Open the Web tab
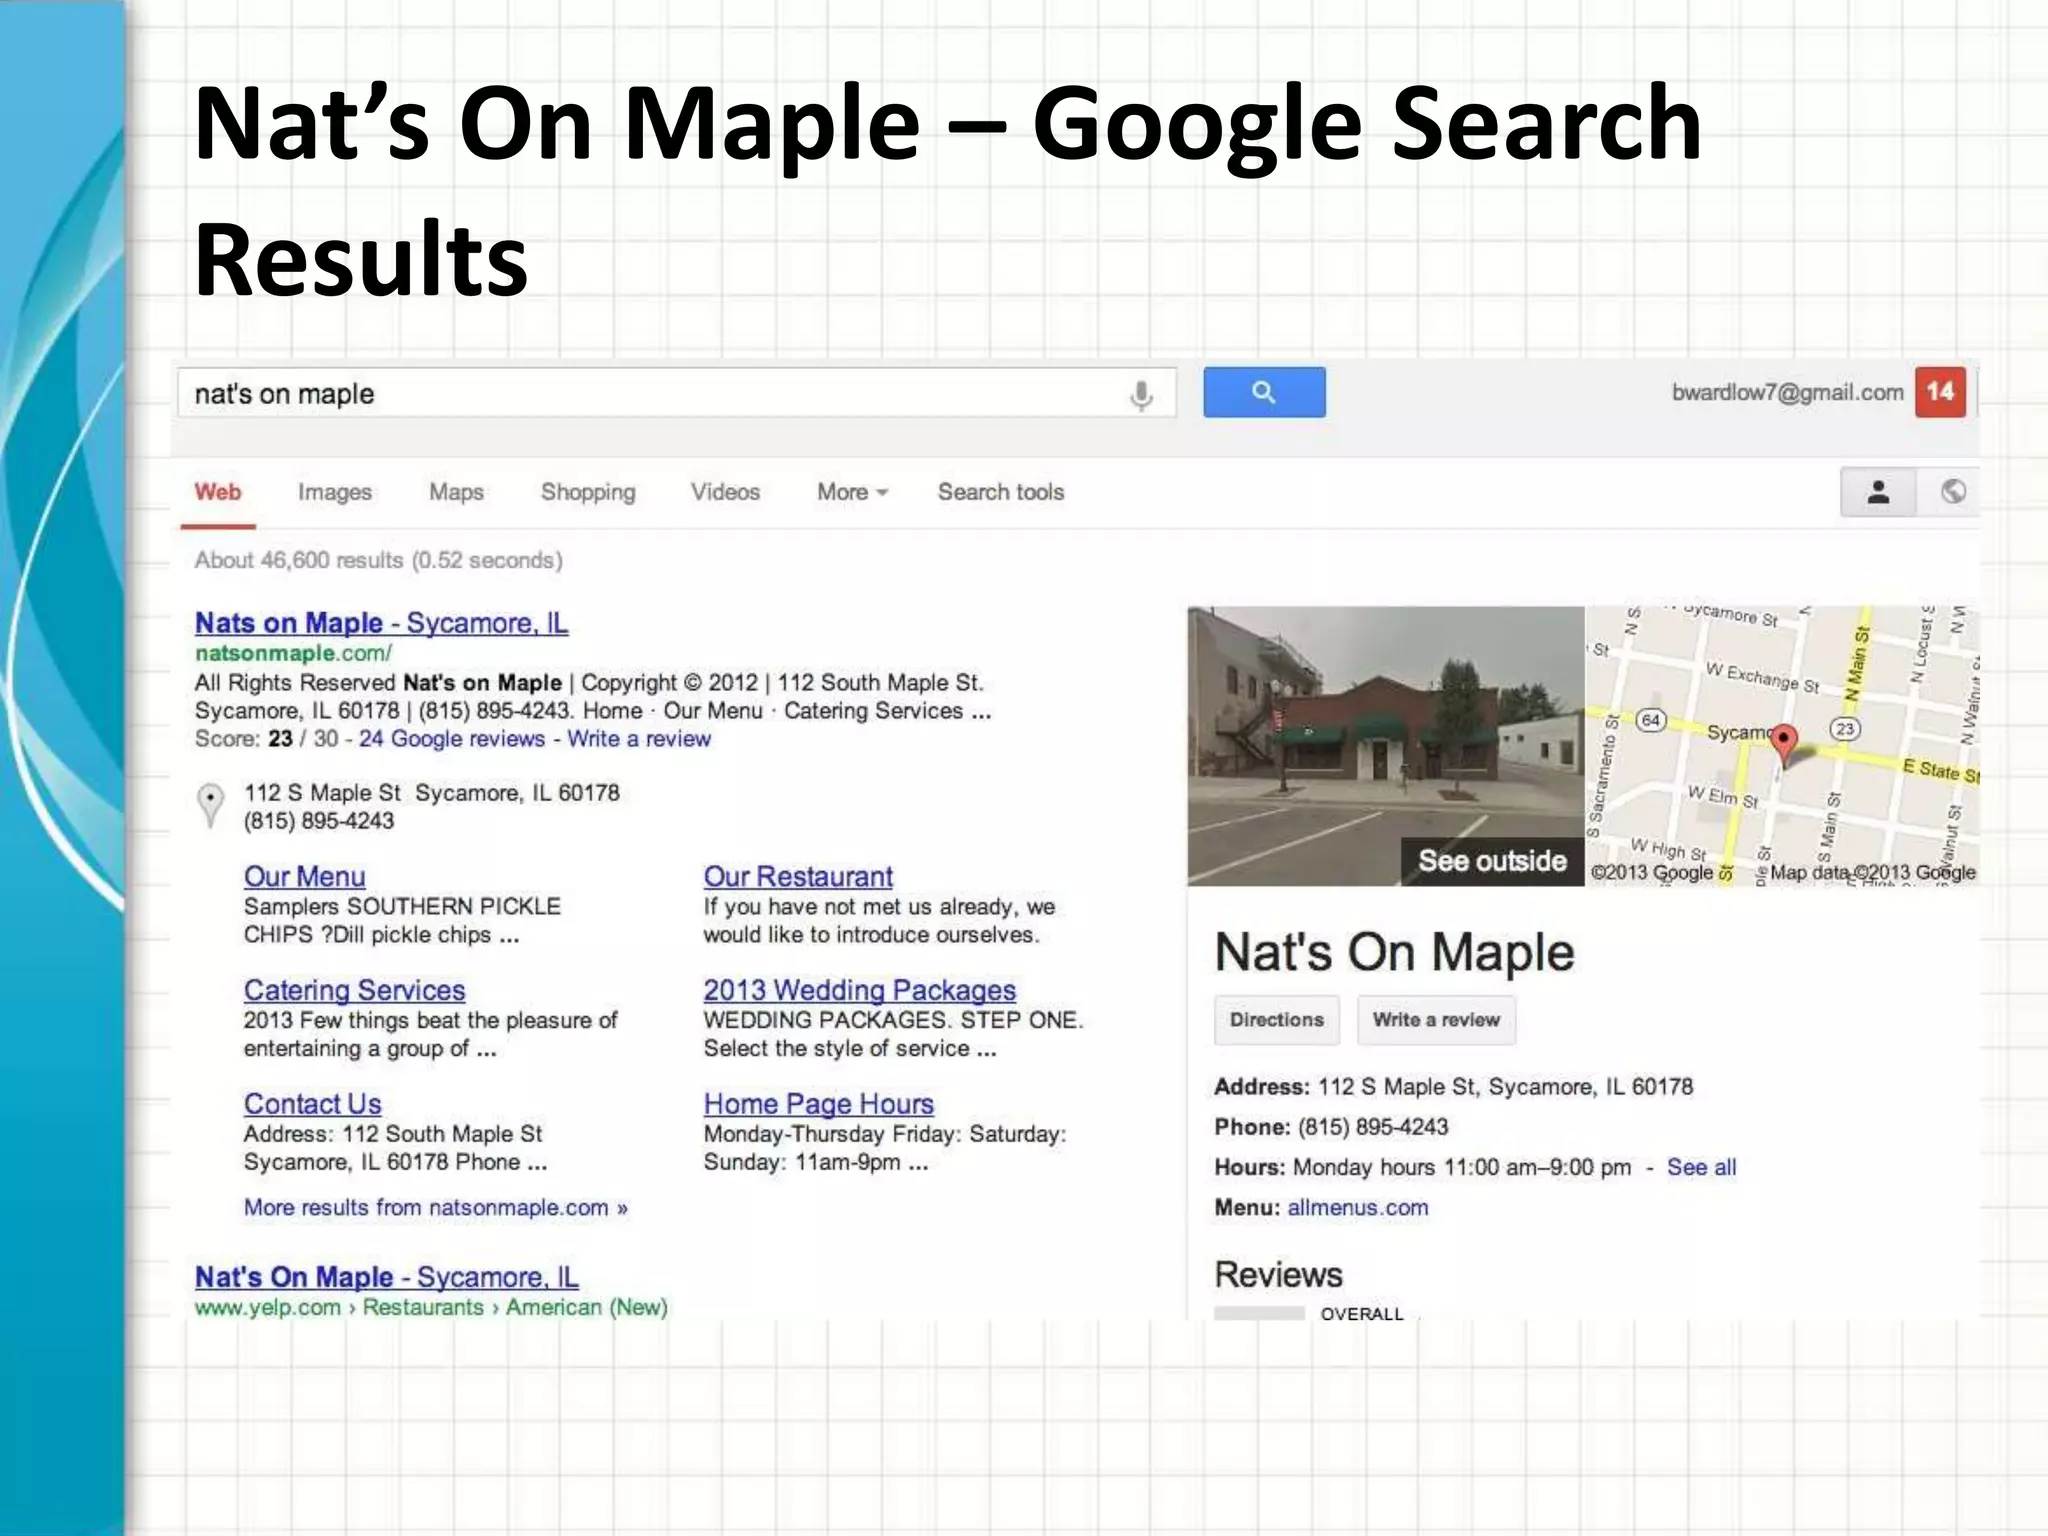Screen dimensions: 2048x1536 218,492
